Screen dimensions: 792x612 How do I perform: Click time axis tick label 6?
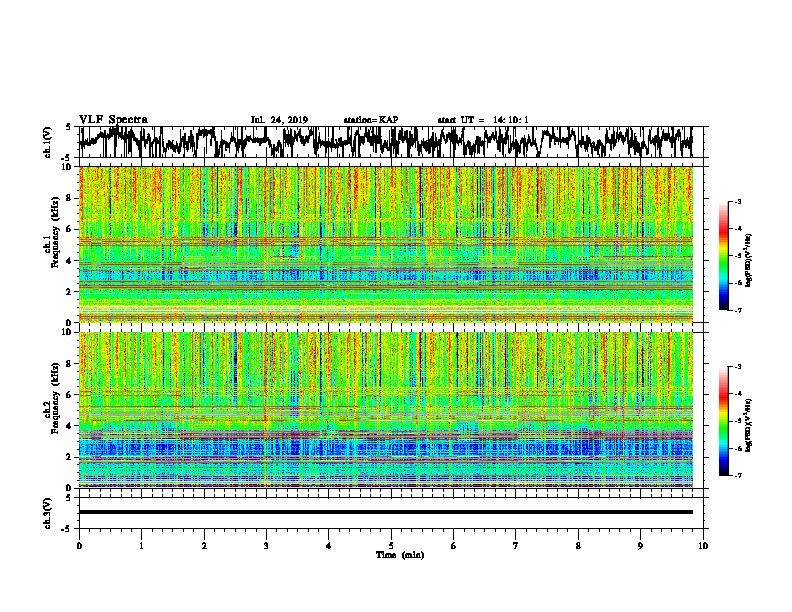coord(454,546)
